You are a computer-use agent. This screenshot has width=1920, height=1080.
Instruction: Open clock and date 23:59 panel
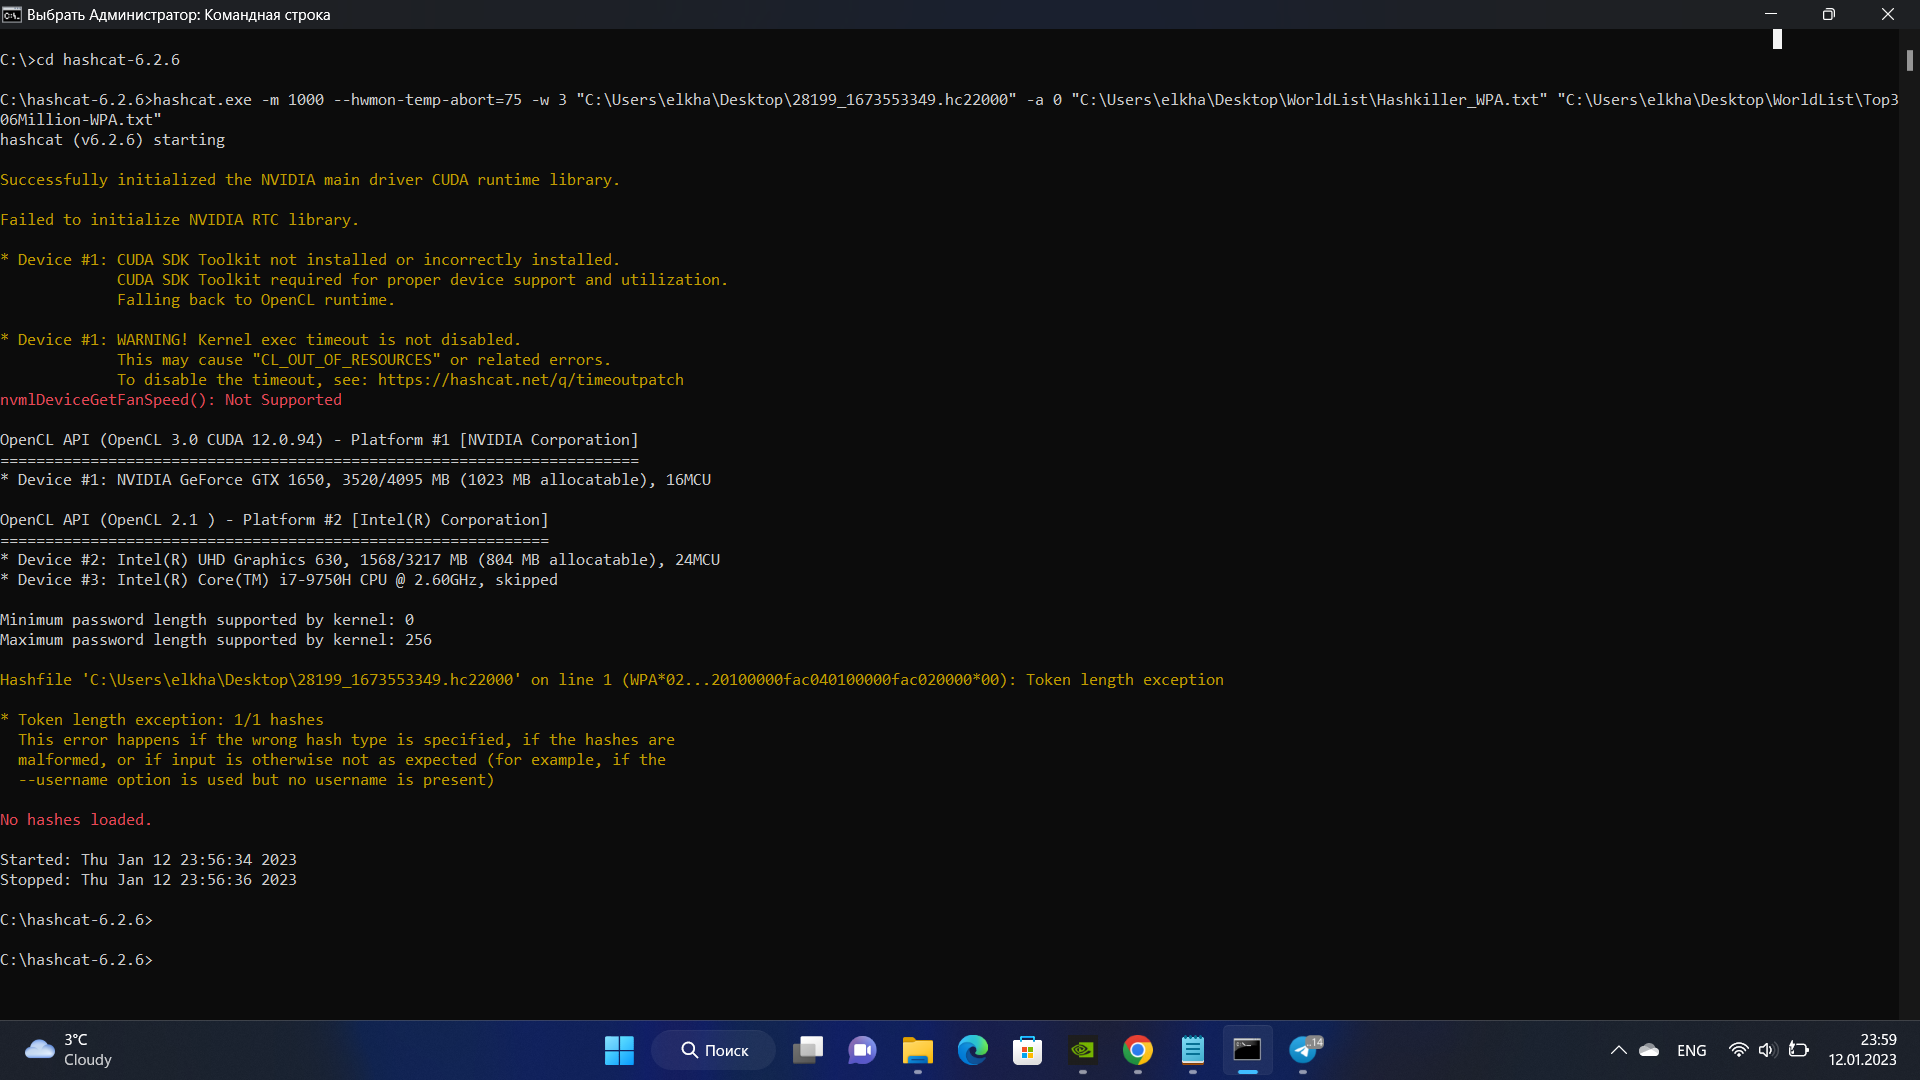[x=1862, y=1050]
